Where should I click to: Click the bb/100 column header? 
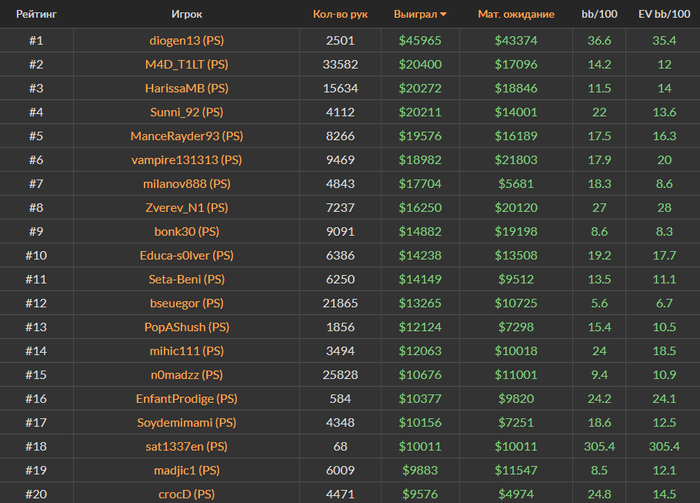(599, 14)
